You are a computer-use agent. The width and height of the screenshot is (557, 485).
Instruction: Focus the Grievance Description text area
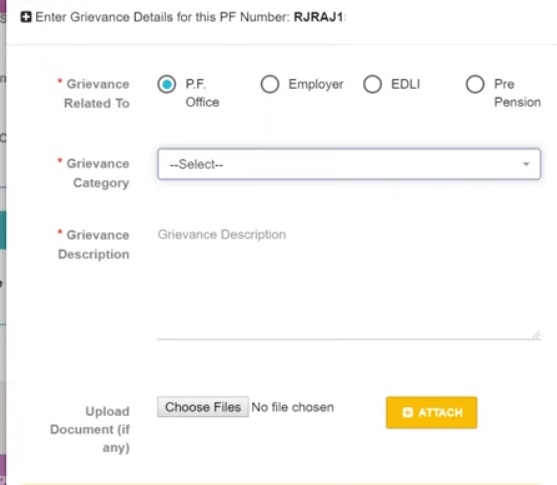click(349, 281)
